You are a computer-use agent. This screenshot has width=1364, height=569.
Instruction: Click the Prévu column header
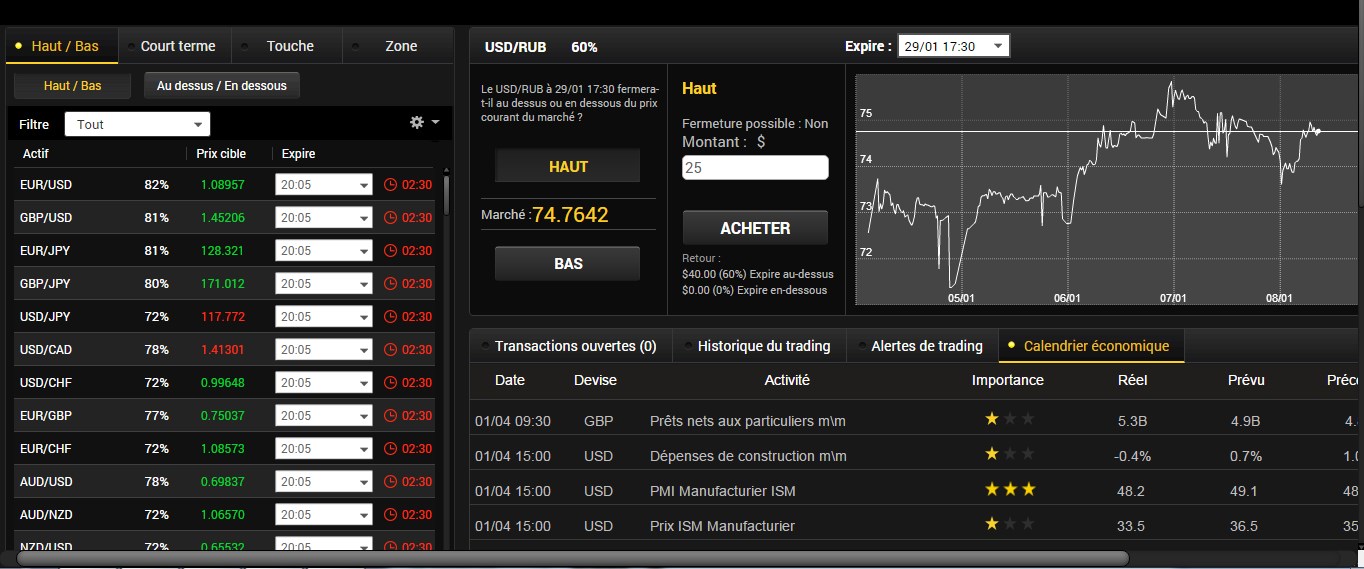pos(1246,380)
